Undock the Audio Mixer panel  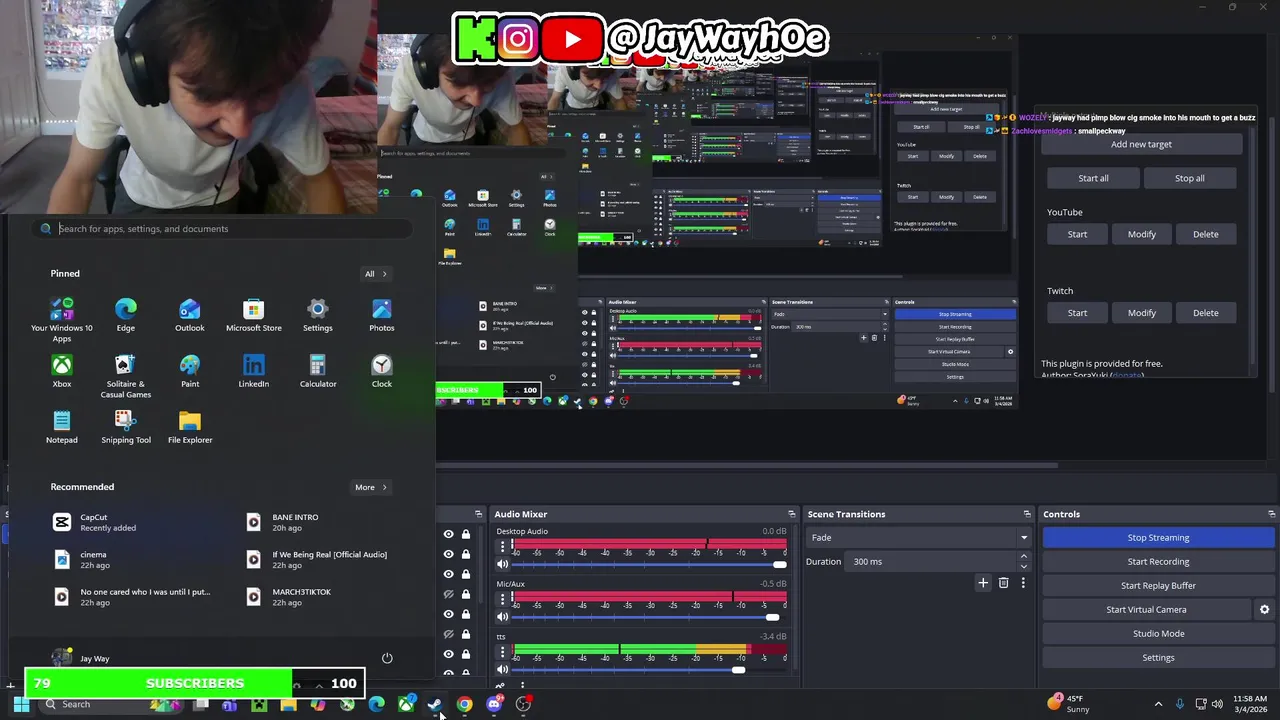792,514
